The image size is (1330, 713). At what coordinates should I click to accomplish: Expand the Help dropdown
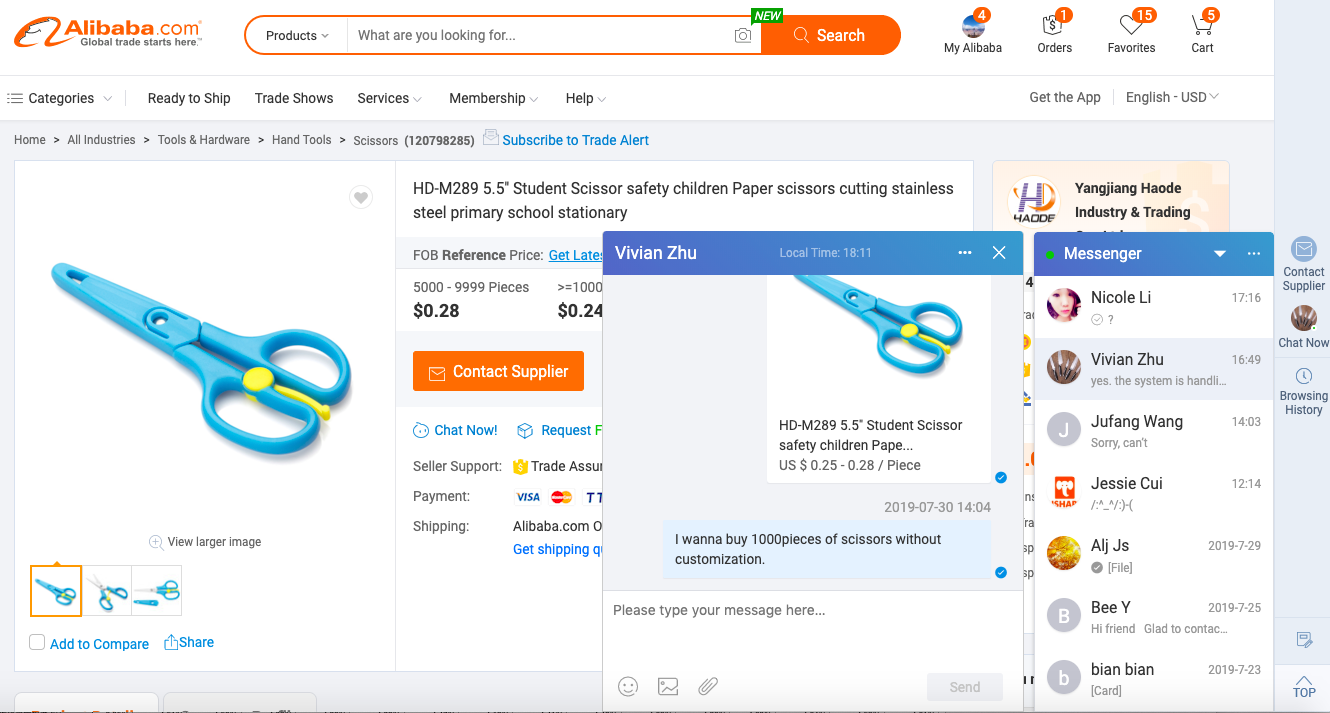[x=586, y=98]
